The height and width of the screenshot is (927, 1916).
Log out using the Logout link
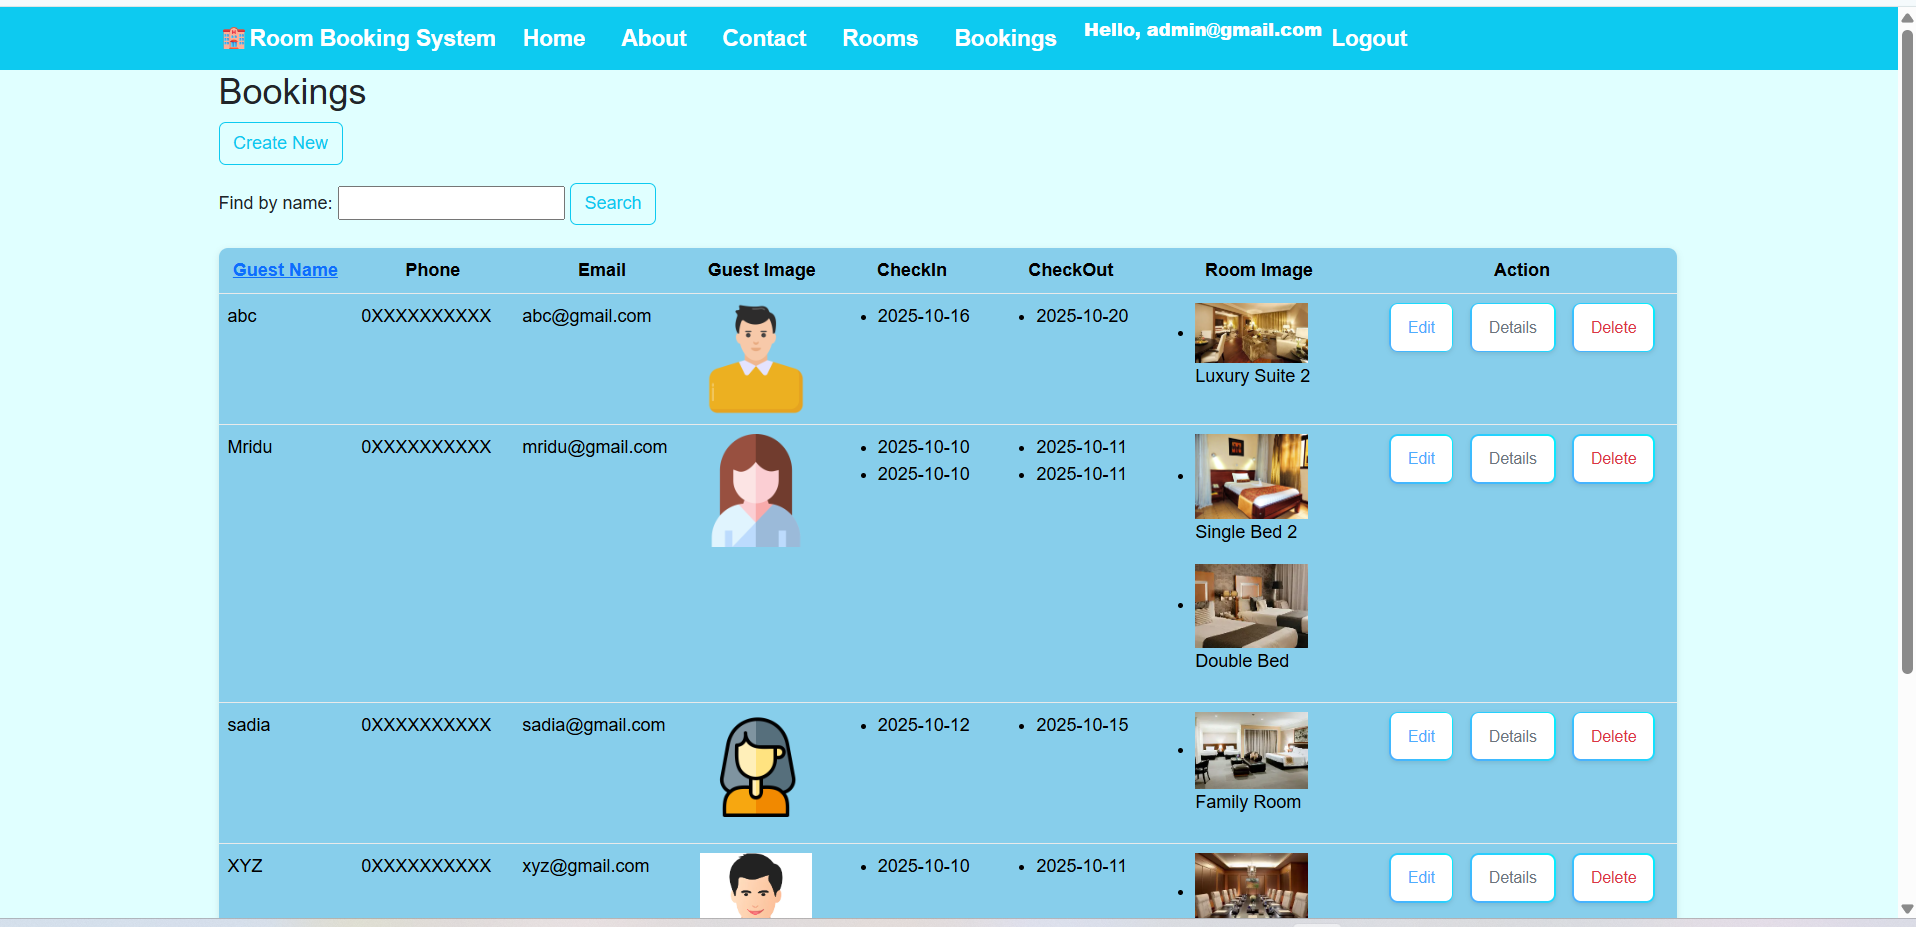1369,39
